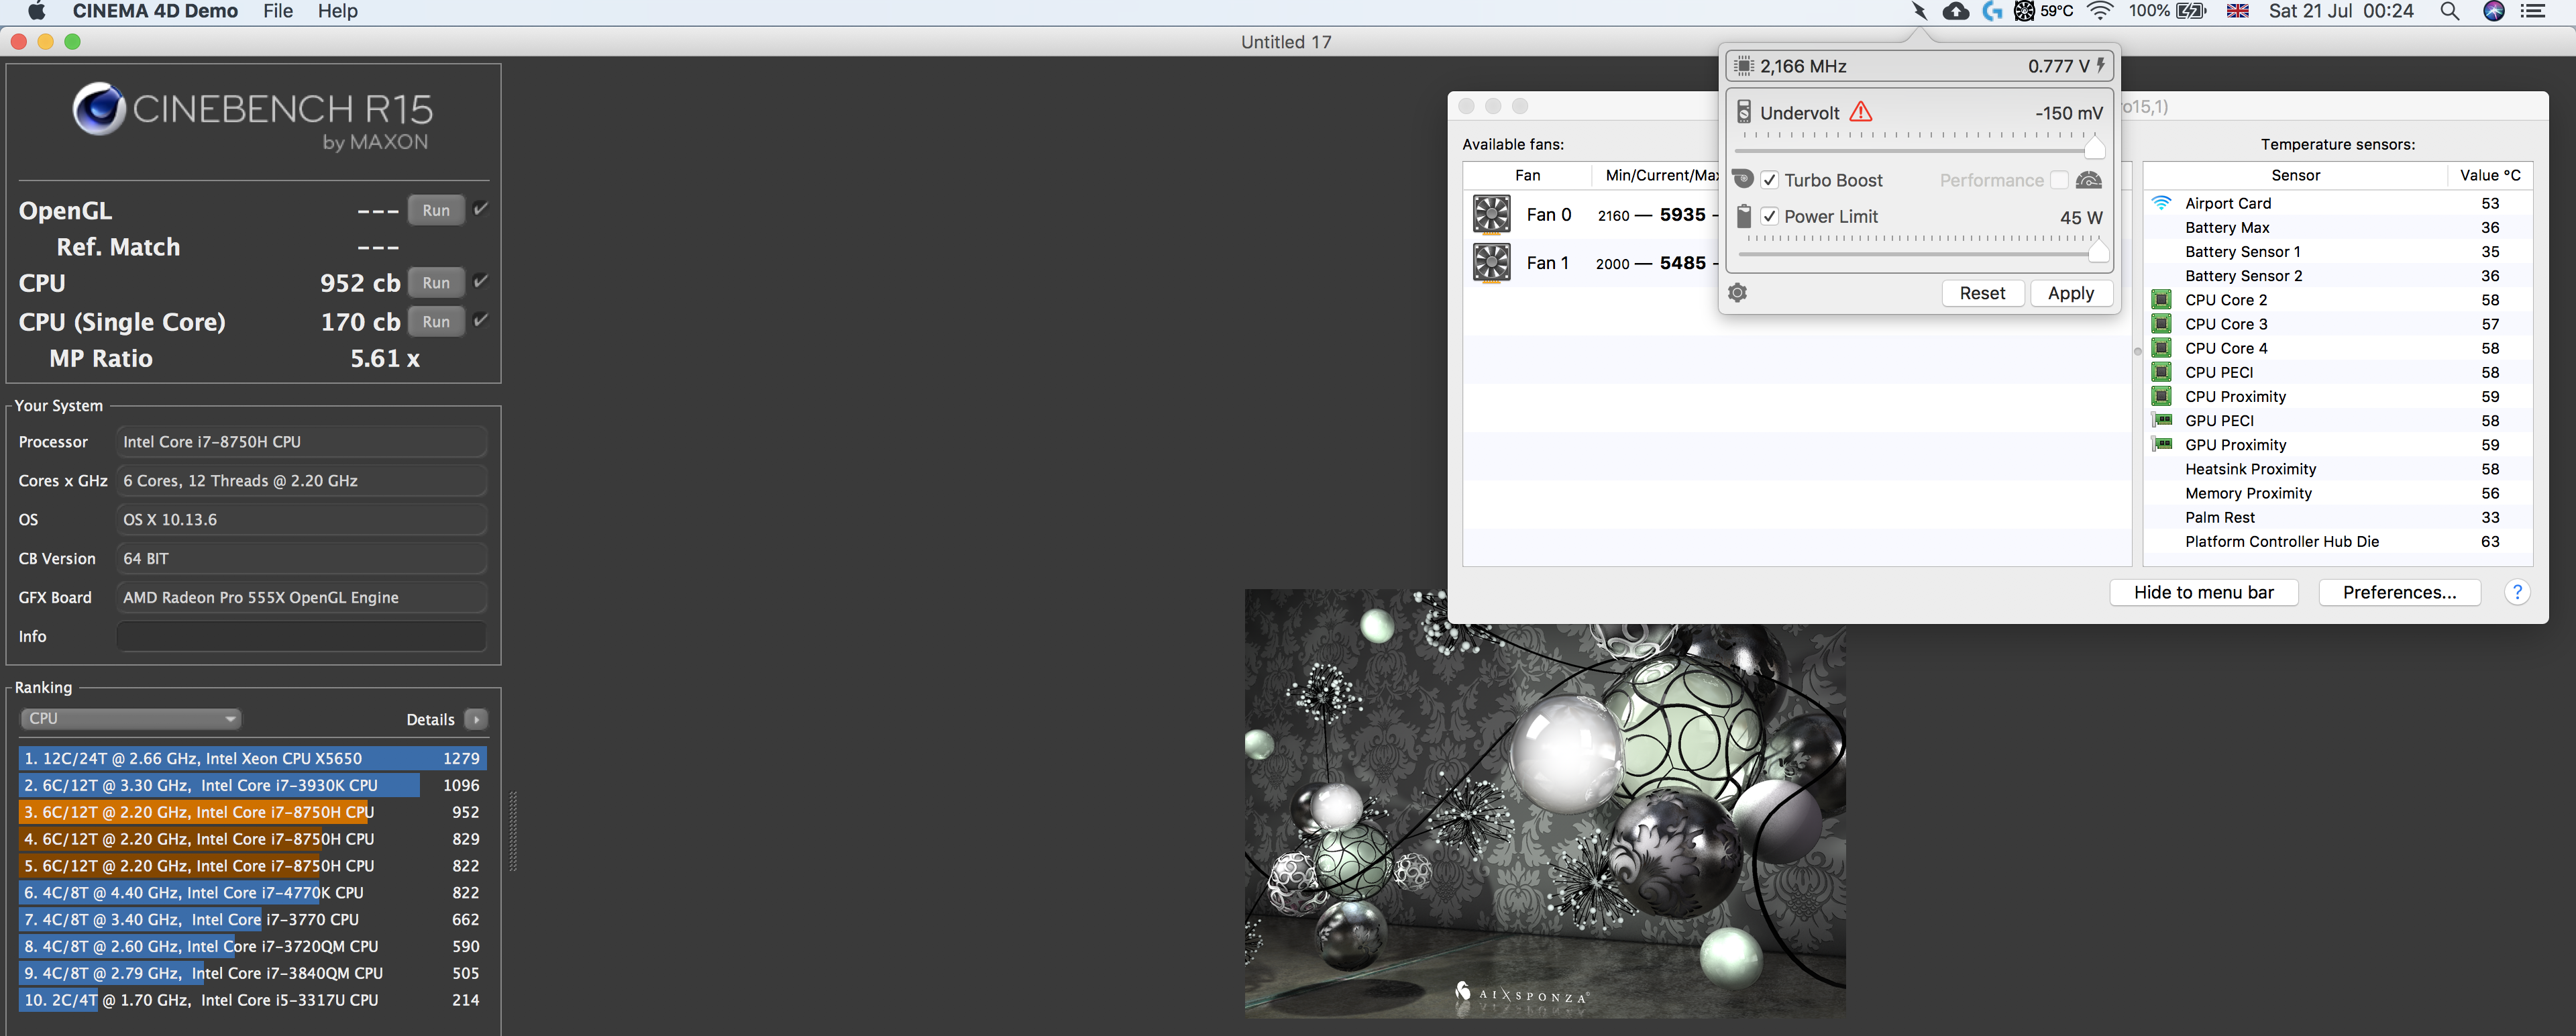Open the Wi-Fi menu bar icon
This screenshot has height=1036, width=2576.
(2100, 11)
